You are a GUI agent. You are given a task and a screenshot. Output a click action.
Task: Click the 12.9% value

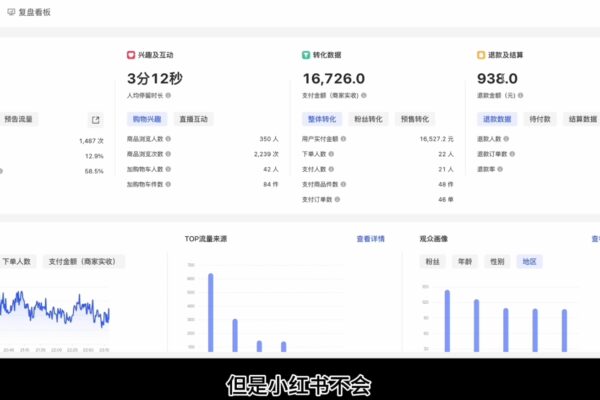[x=94, y=156]
